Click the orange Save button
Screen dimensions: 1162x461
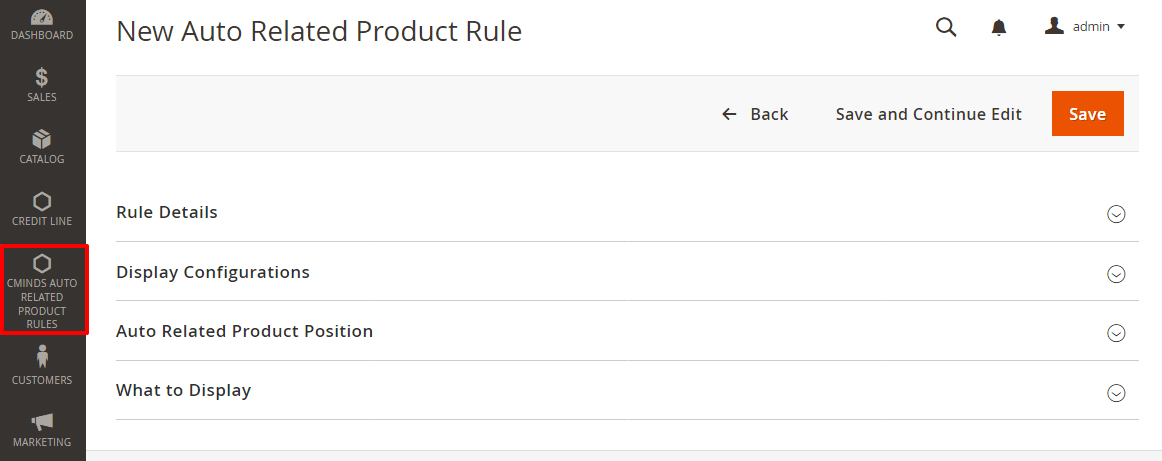[x=1087, y=114]
